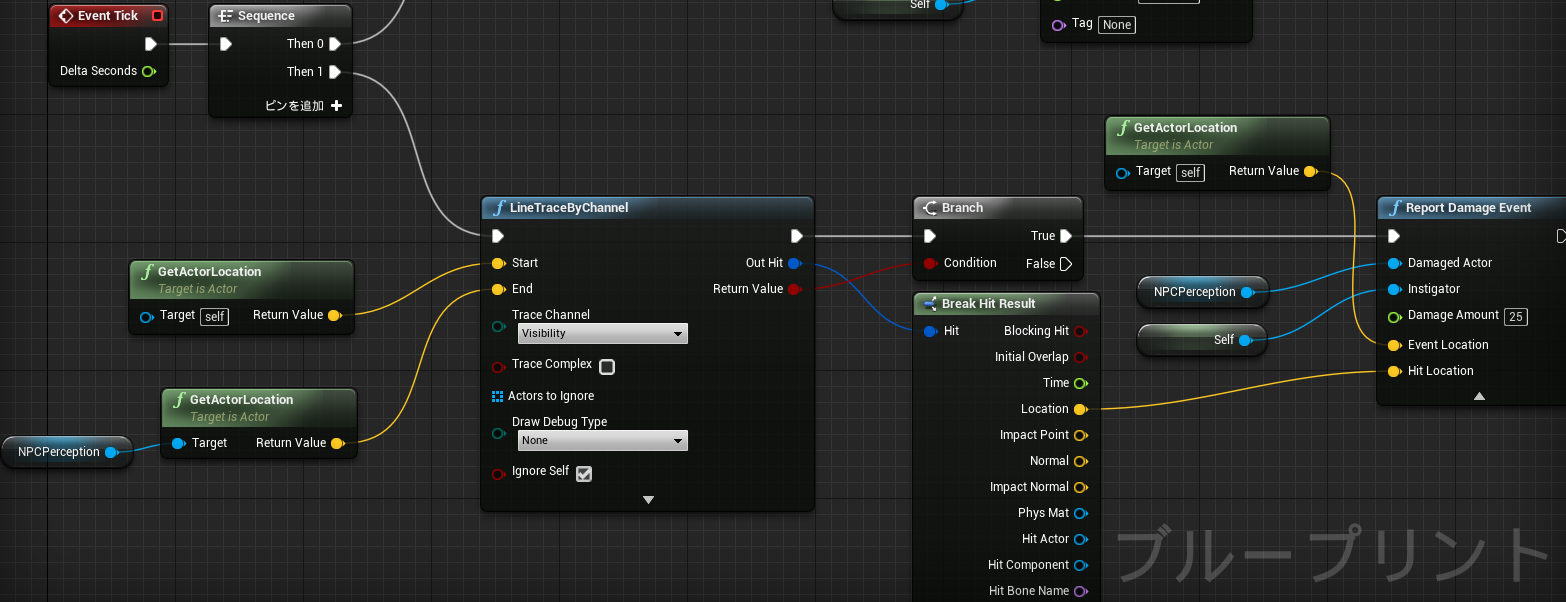Enable the Trace Complex checkbox
Image resolution: width=1566 pixels, height=602 pixels.
coord(607,368)
